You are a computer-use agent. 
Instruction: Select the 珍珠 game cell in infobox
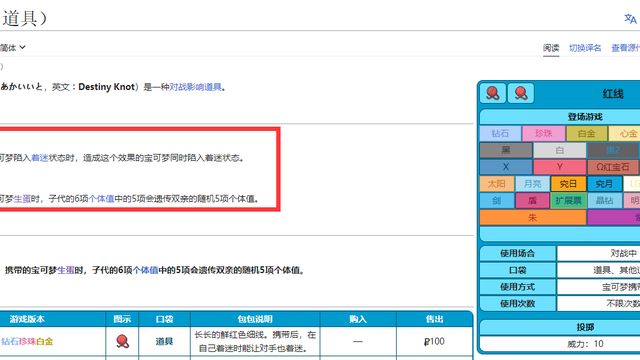(543, 133)
